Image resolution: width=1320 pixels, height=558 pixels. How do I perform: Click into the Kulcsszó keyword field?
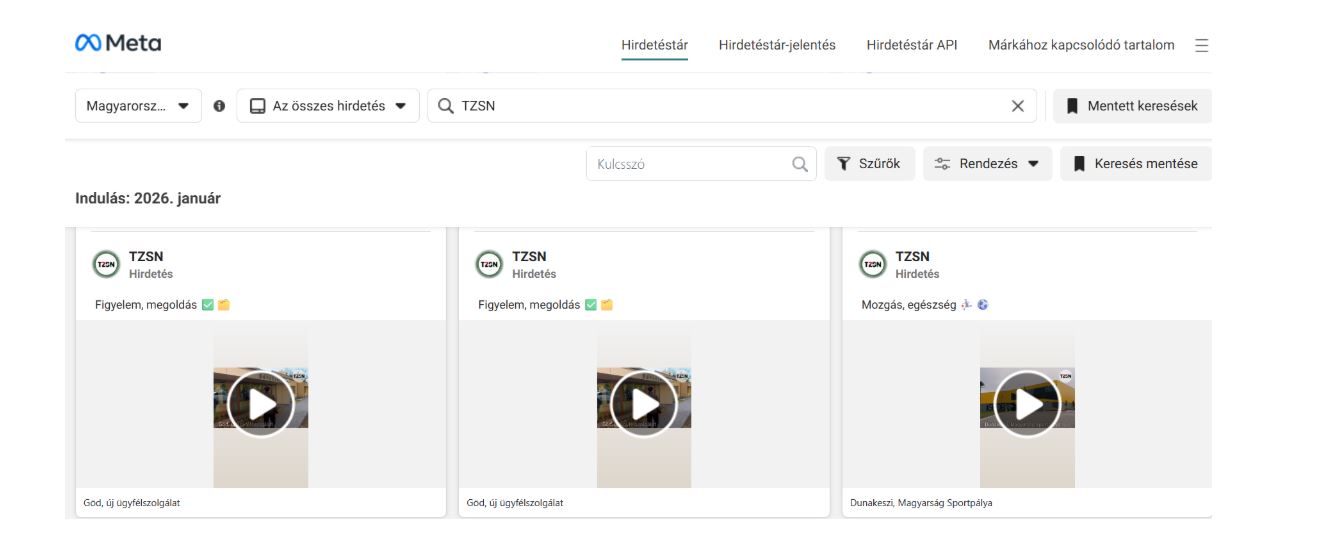[x=688, y=164]
